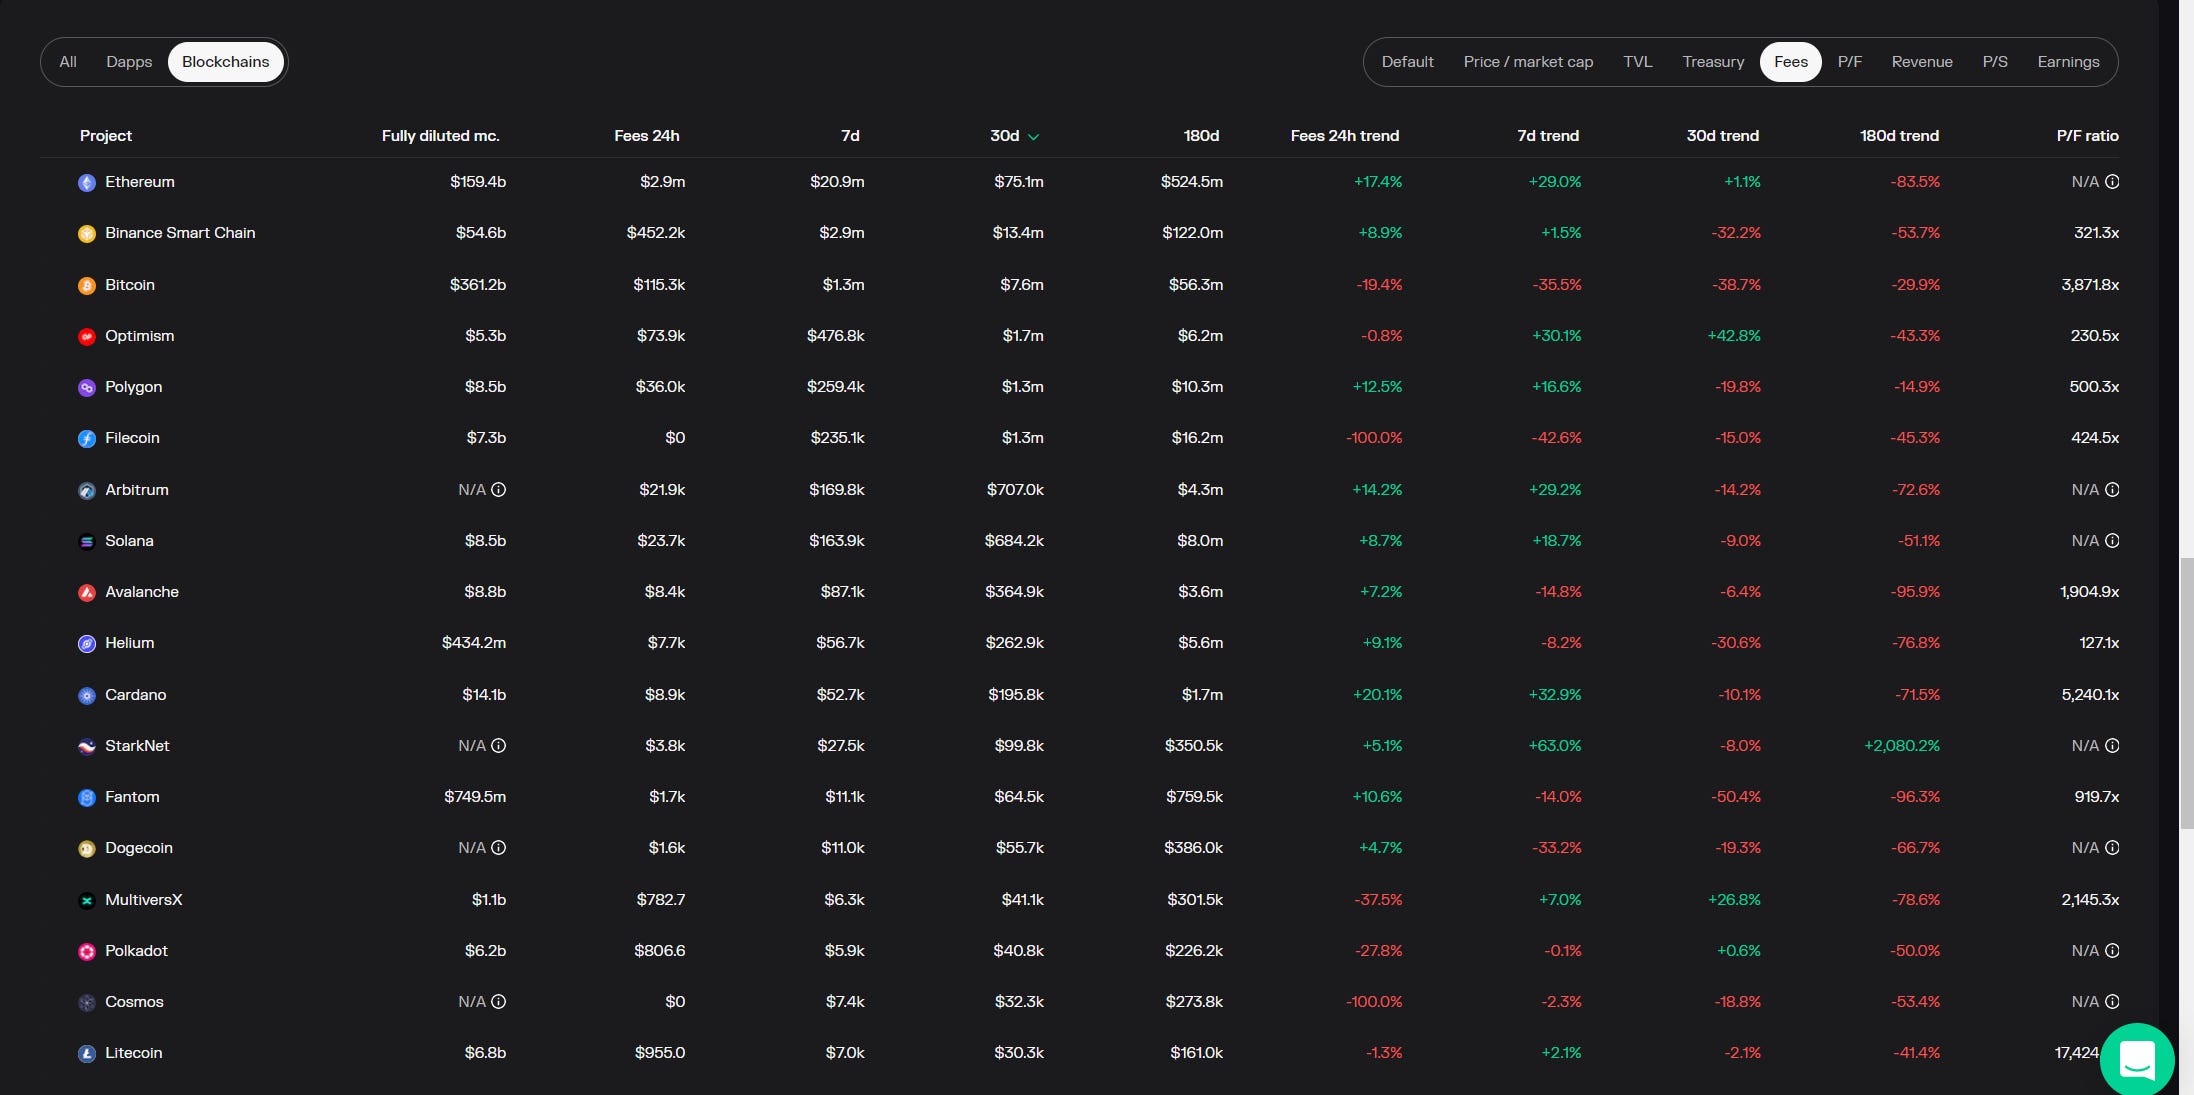
Task: Click the page vertical scrollbar thumb
Action: pyautogui.click(x=2186, y=693)
